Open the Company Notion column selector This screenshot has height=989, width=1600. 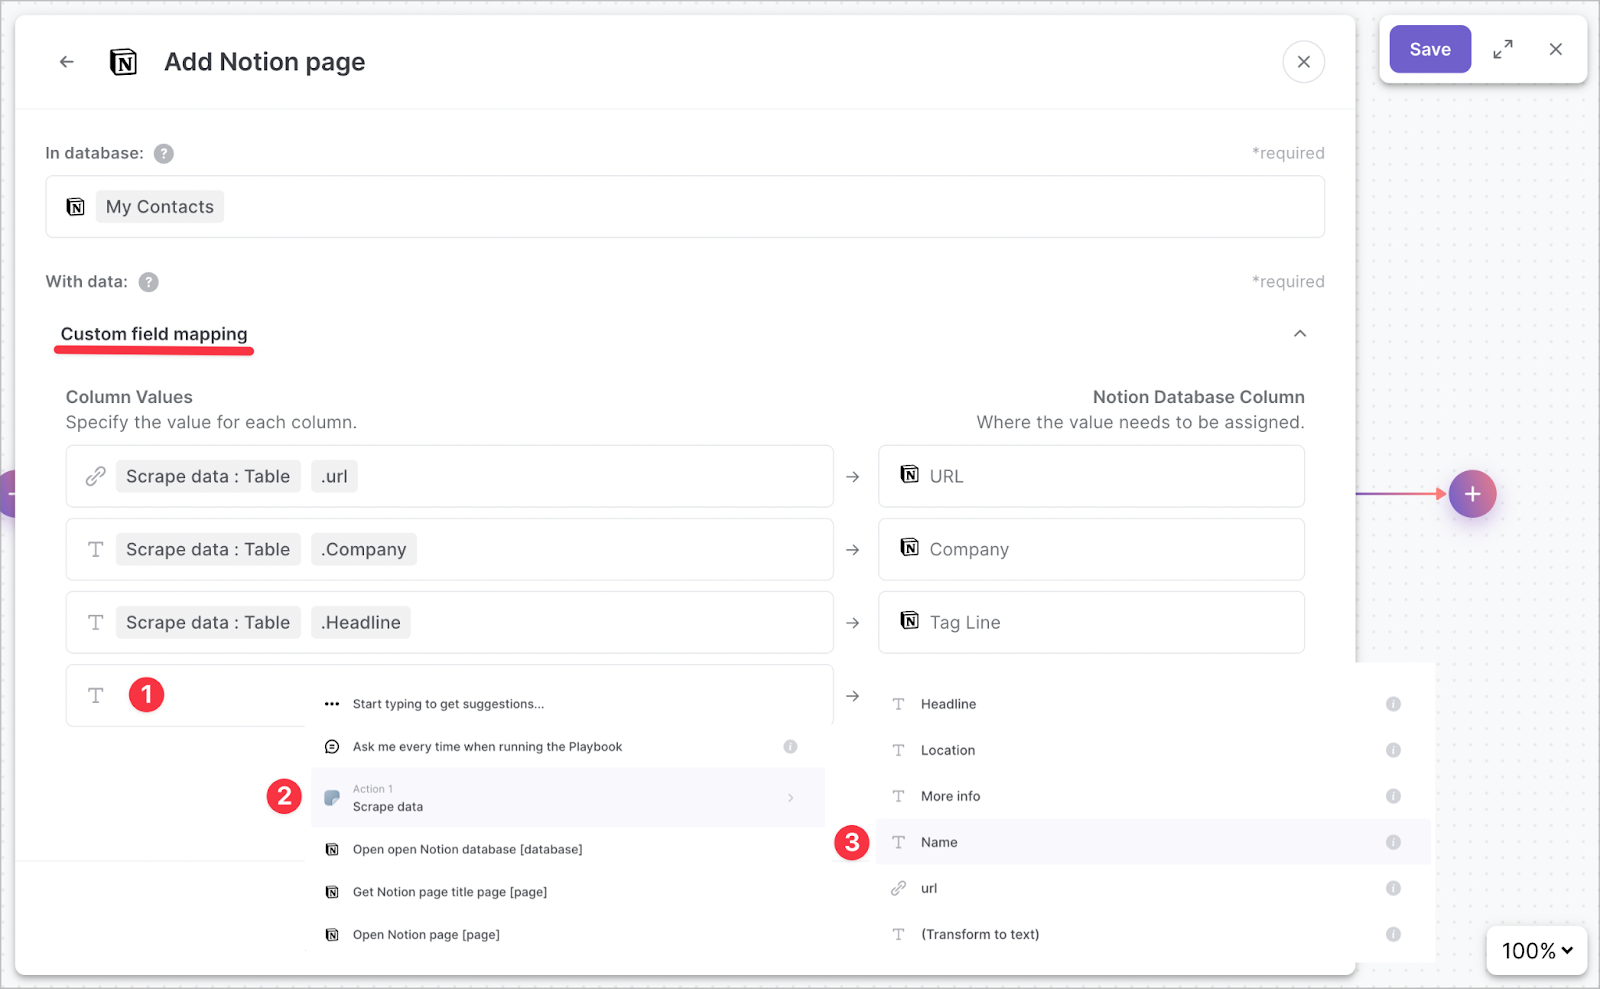(x=1091, y=550)
